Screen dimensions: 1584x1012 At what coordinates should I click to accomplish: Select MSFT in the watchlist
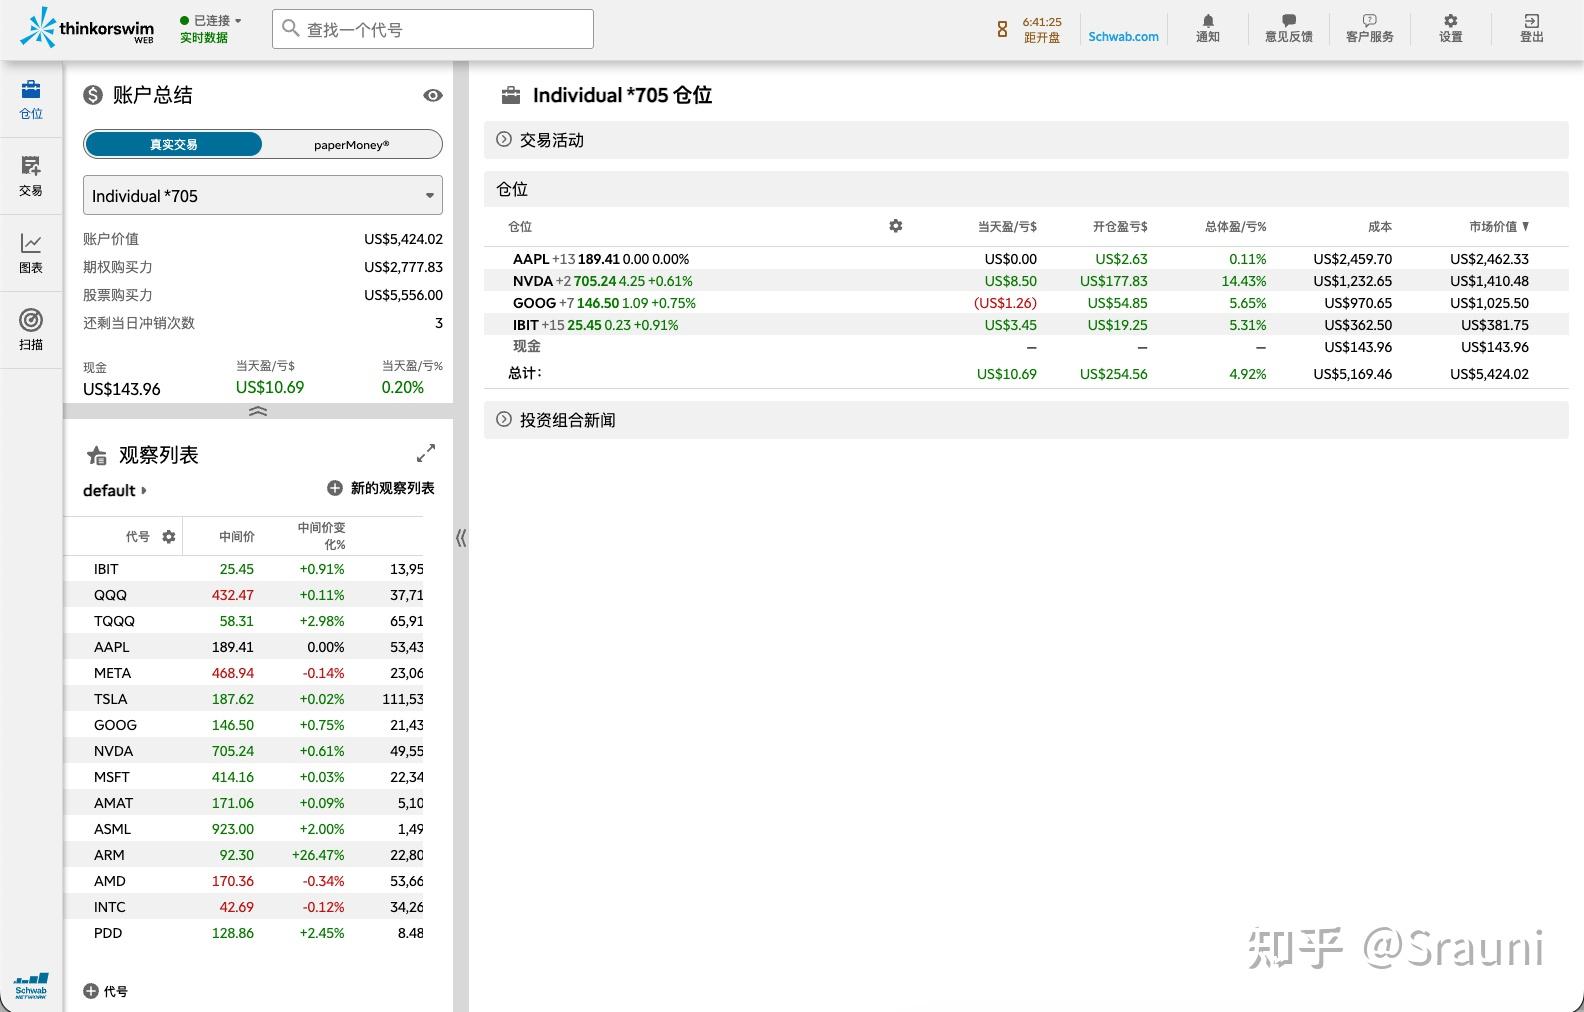coord(244,777)
